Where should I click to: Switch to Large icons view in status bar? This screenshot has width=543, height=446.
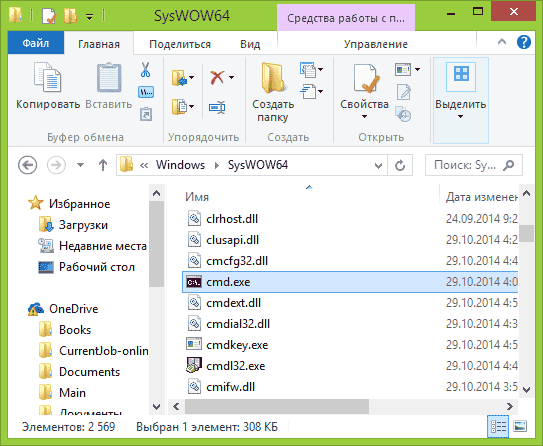tap(520, 427)
